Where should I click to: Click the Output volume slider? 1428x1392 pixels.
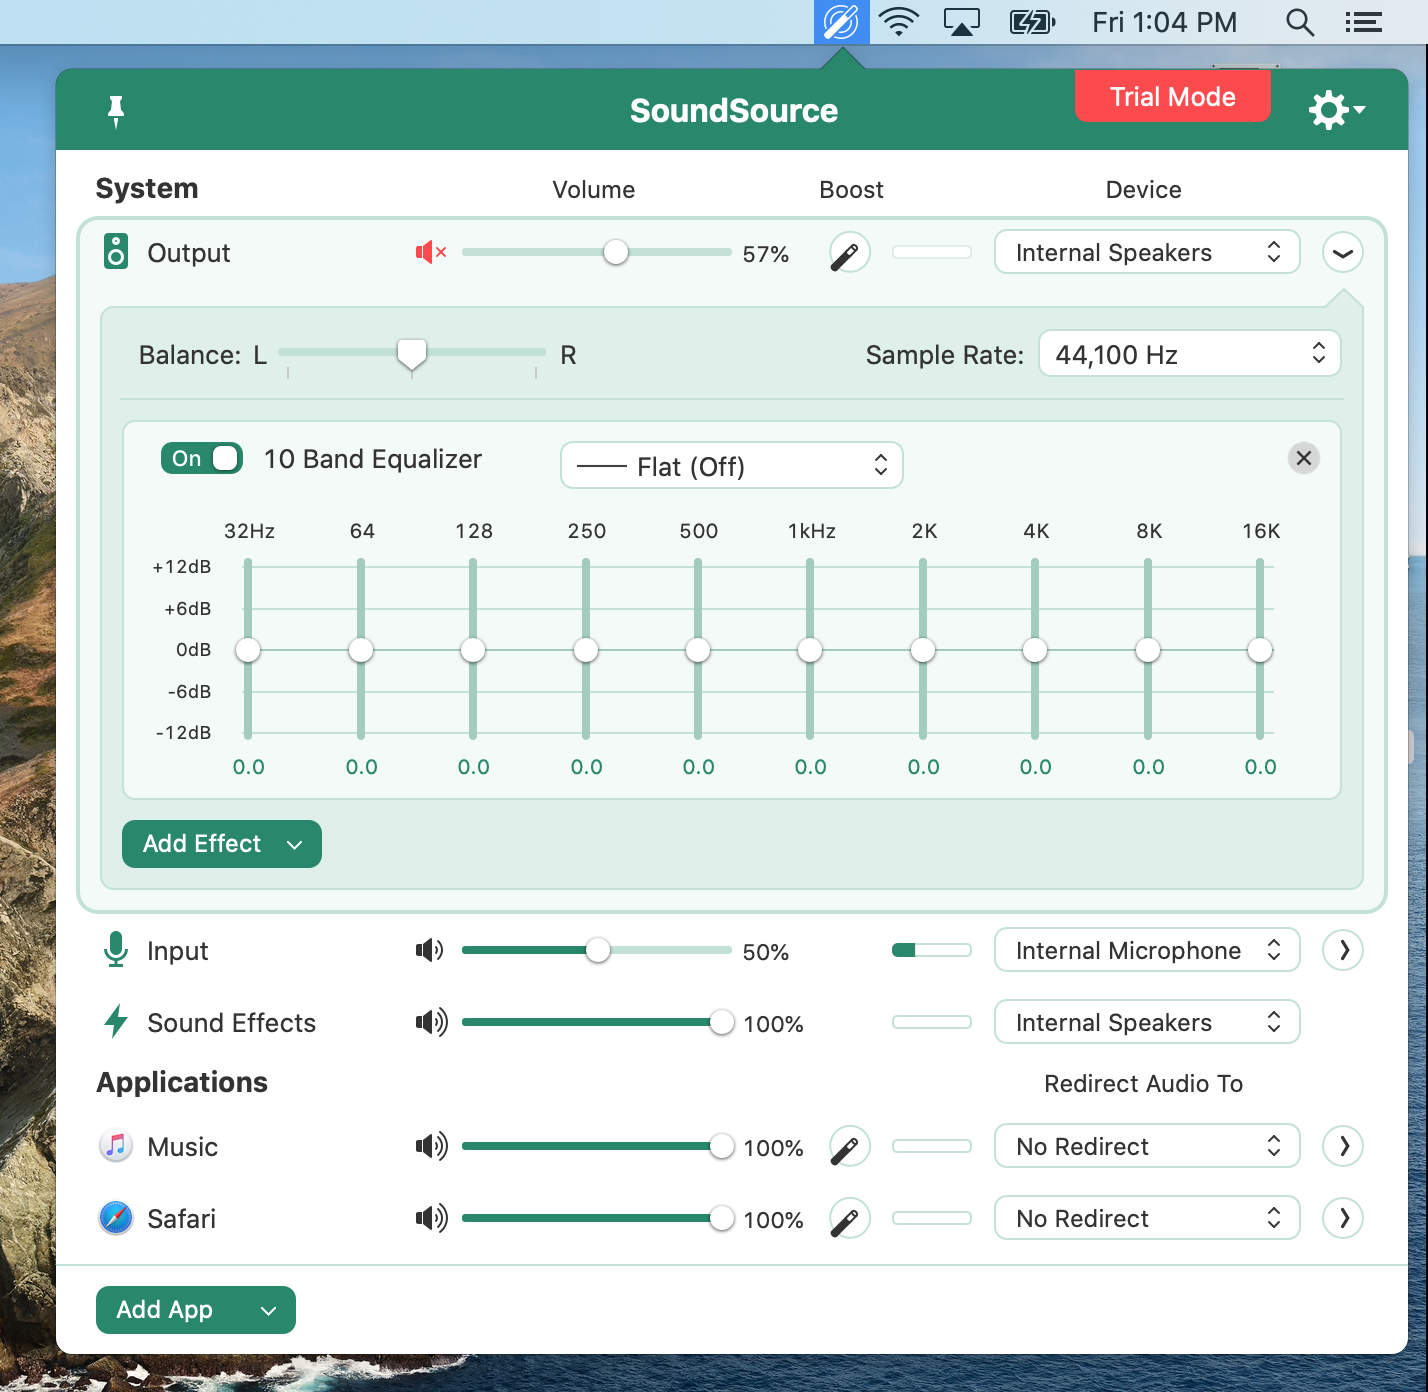tap(597, 252)
